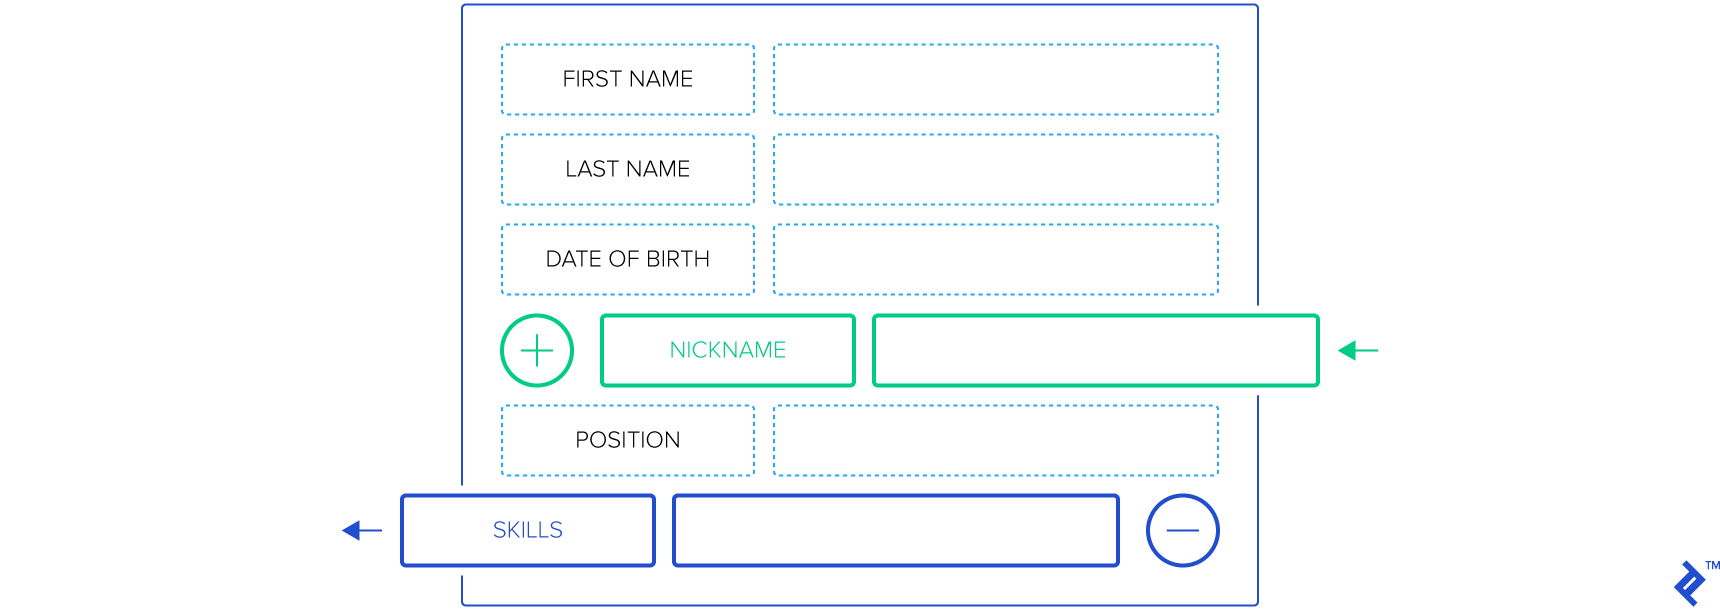Click the field beside DATE OF BIRTH
This screenshot has height=610, width=1720.
click(x=996, y=259)
